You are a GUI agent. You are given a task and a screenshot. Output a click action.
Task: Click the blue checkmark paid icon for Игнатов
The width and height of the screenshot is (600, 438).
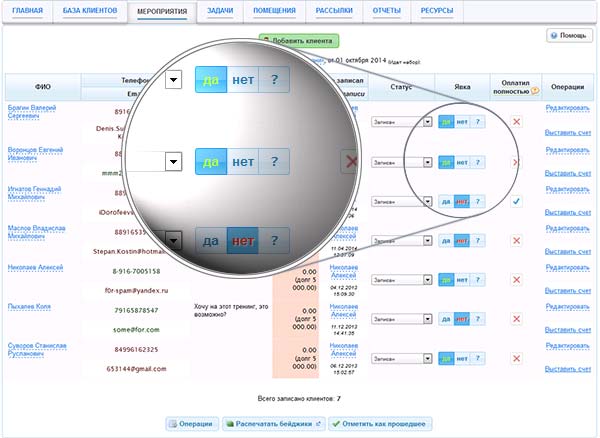pyautogui.click(x=516, y=201)
